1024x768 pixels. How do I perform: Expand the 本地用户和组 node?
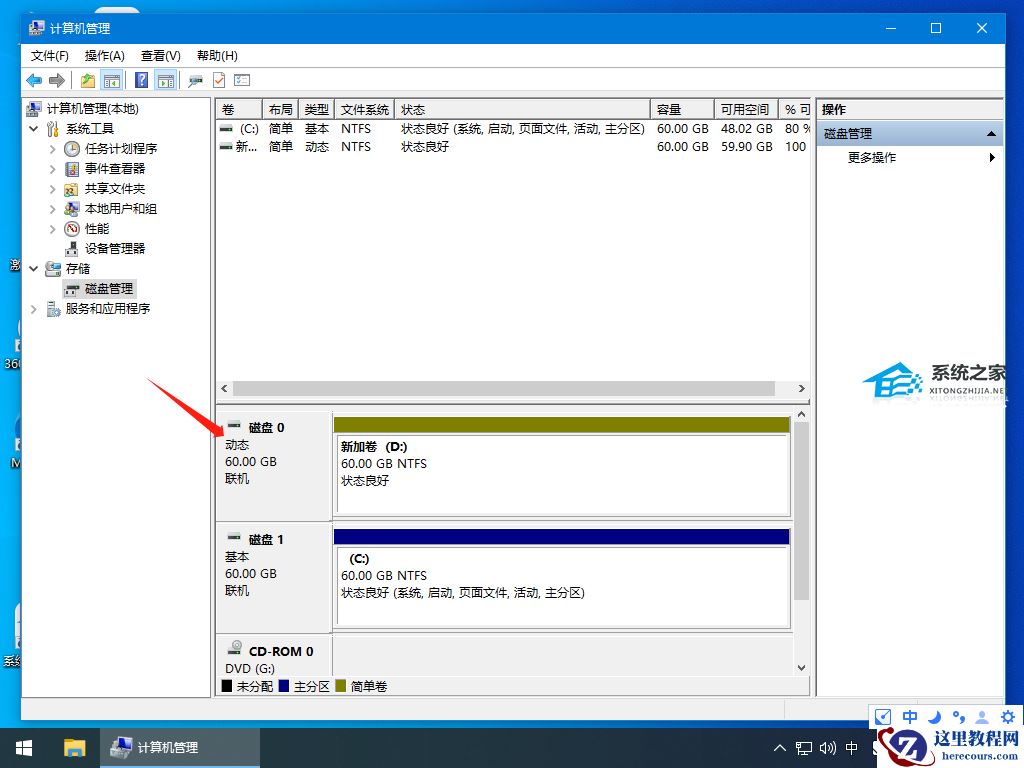52,209
